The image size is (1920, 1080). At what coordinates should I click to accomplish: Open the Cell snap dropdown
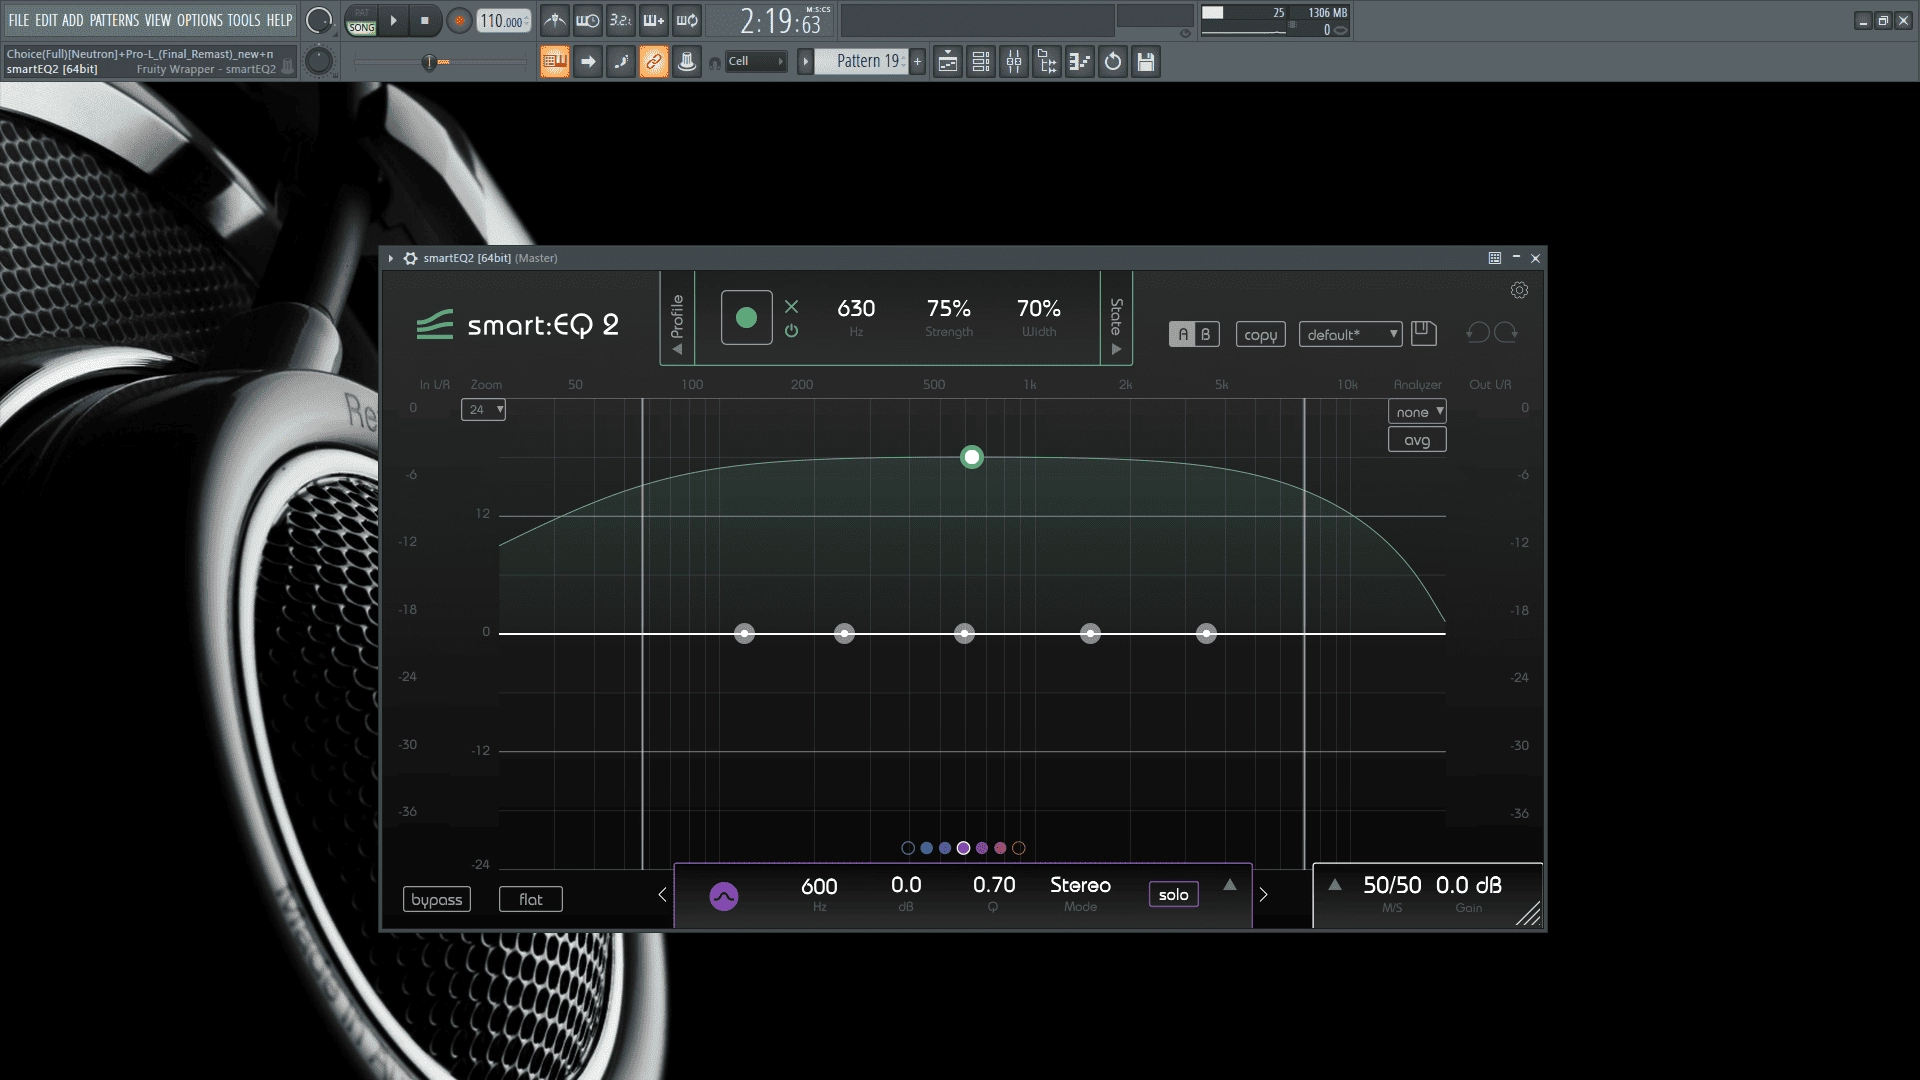756,62
